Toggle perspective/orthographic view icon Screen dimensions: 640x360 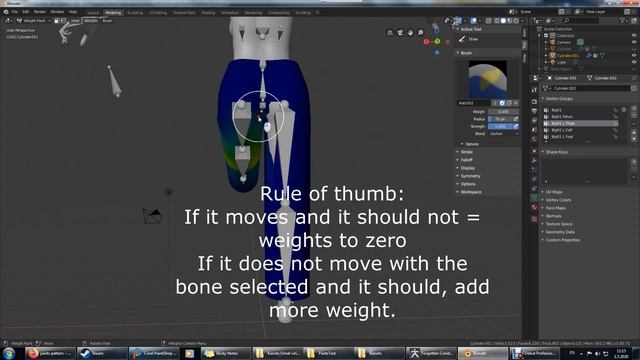390,33
